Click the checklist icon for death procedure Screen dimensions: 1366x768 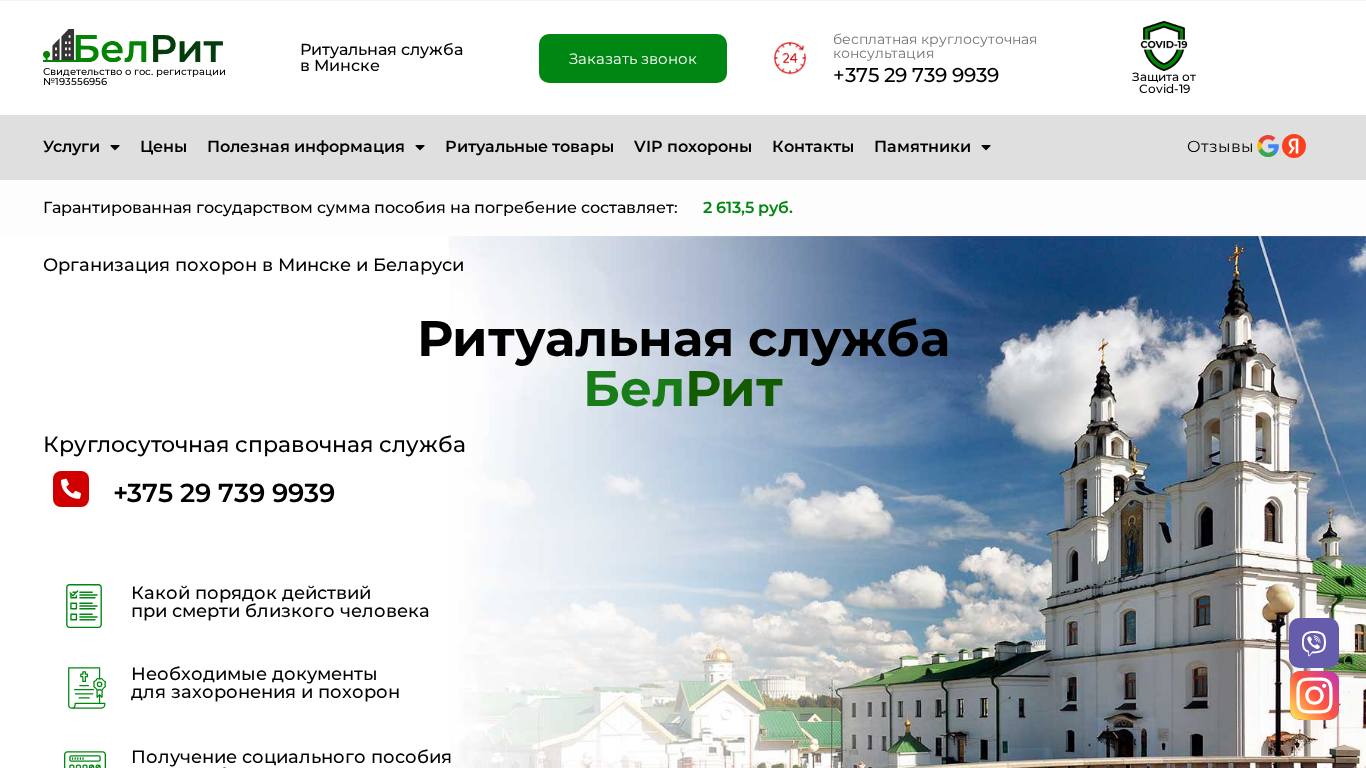click(x=84, y=606)
